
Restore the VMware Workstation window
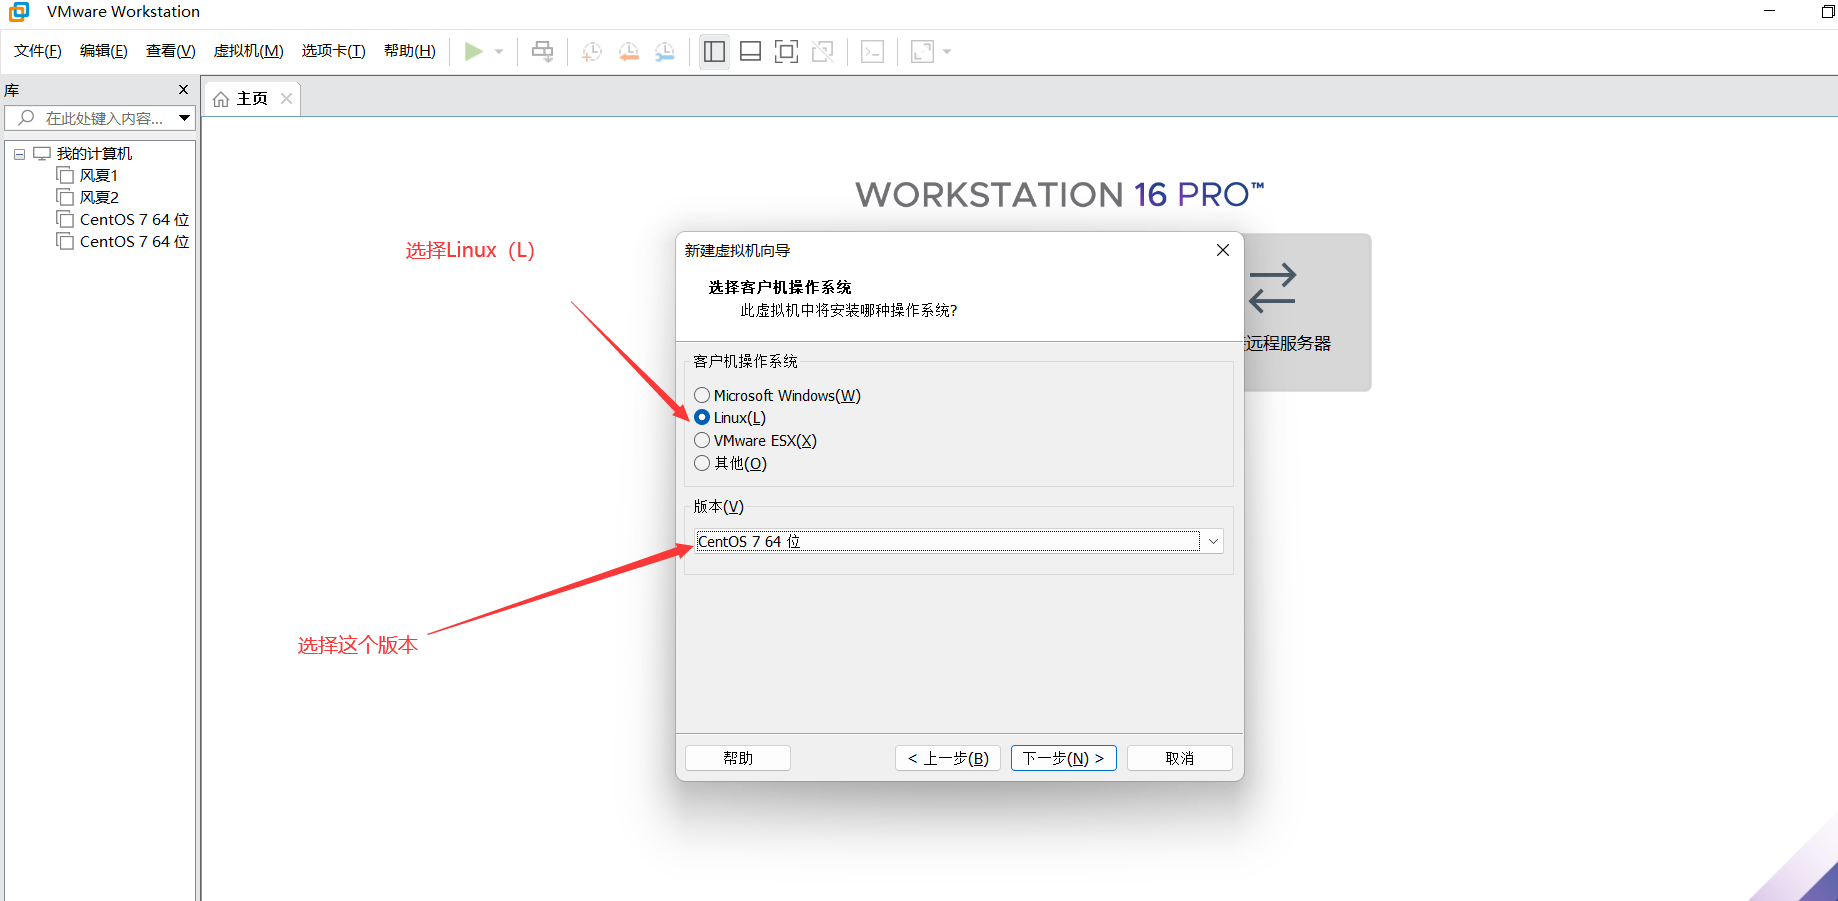point(1827,12)
